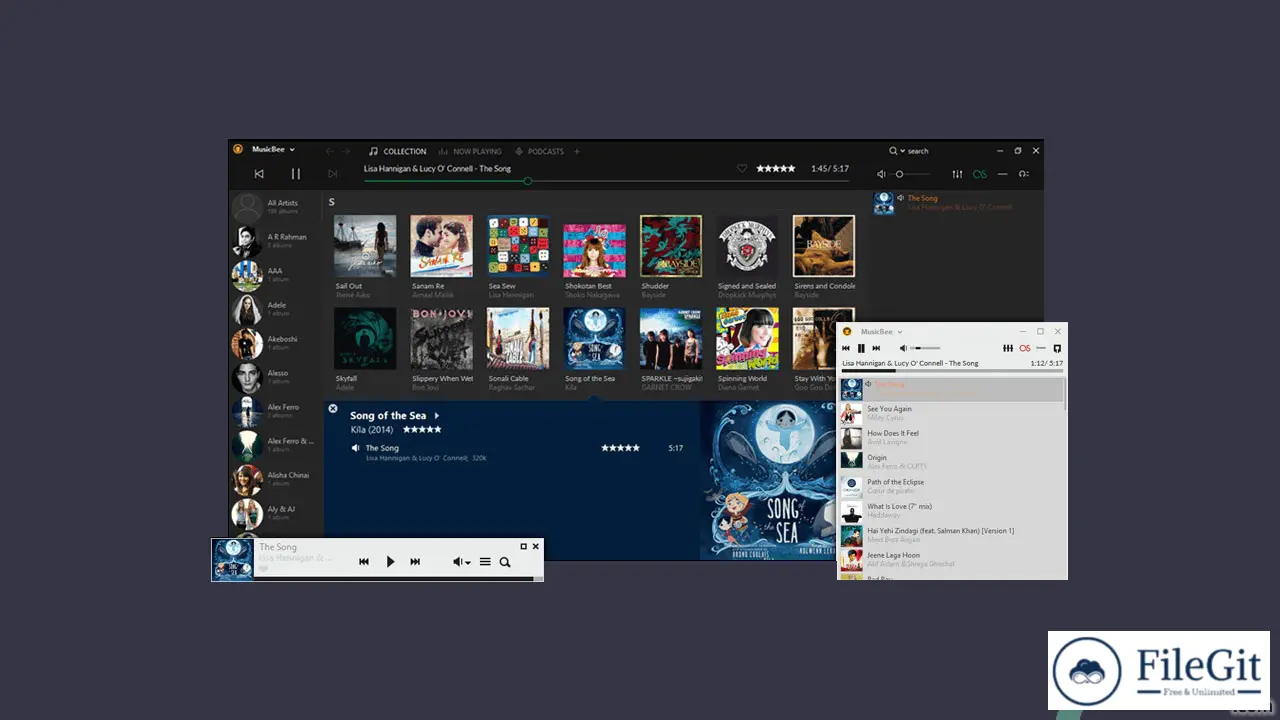Start playback in mini player
This screenshot has height=720, width=1280.
click(390, 562)
